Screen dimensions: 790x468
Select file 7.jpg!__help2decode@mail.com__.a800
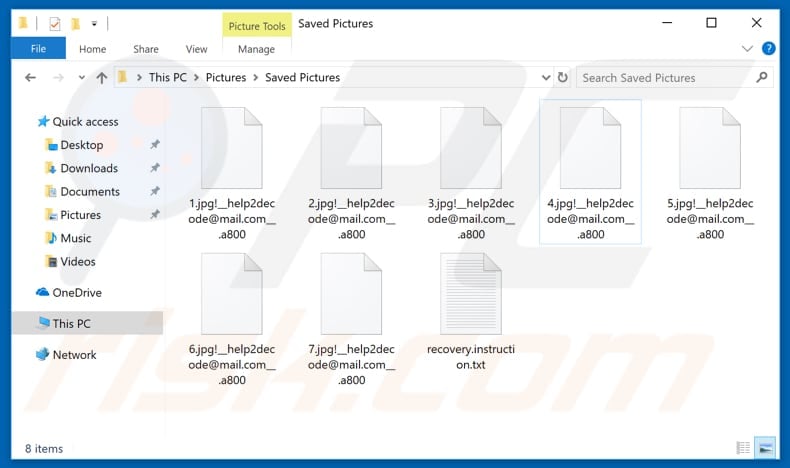coord(351,319)
